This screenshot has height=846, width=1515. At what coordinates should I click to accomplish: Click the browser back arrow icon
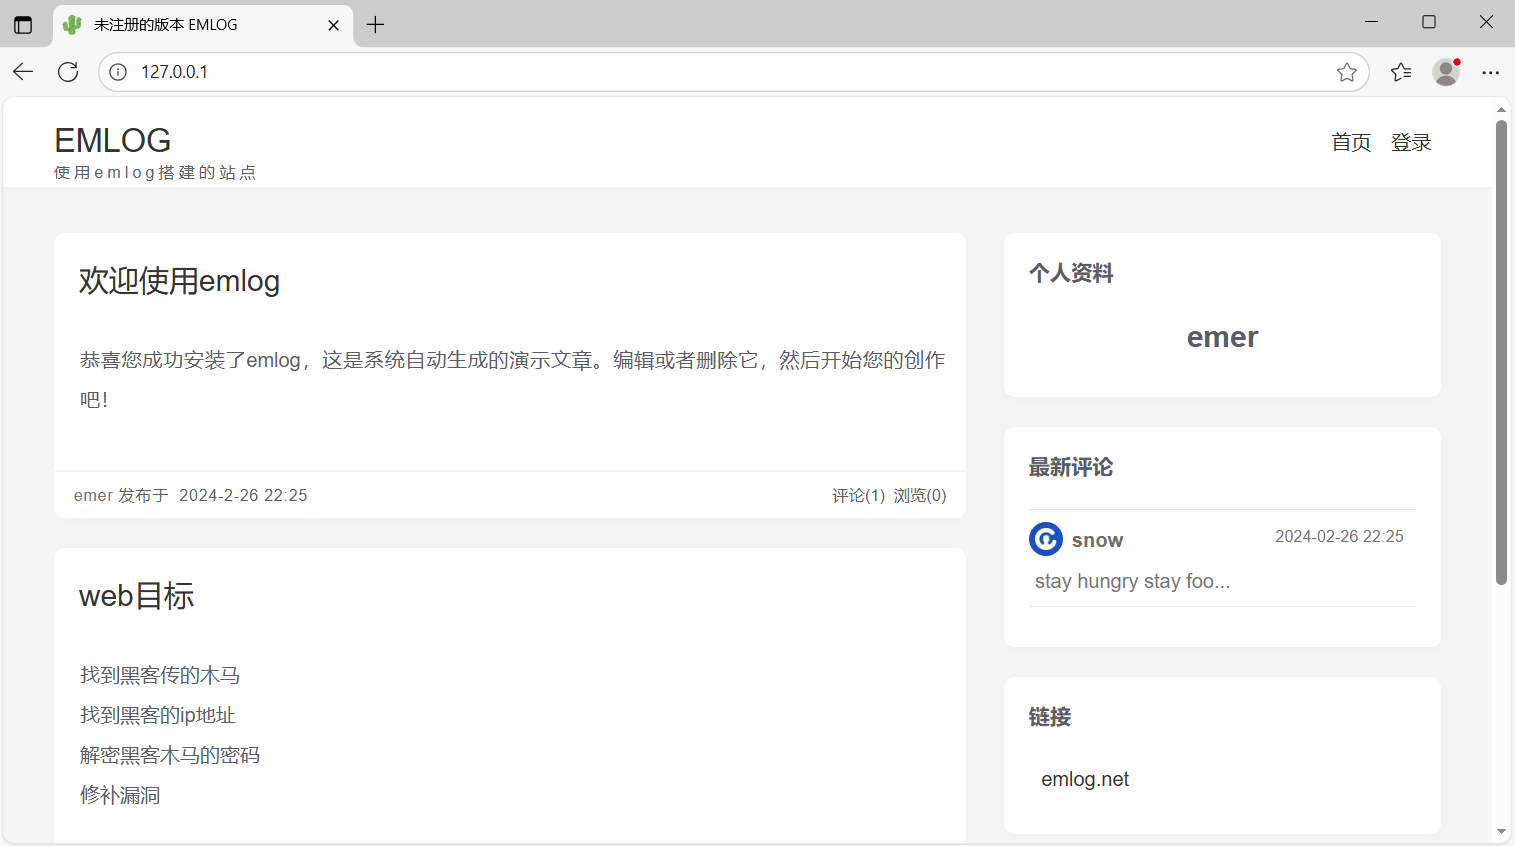click(x=23, y=71)
